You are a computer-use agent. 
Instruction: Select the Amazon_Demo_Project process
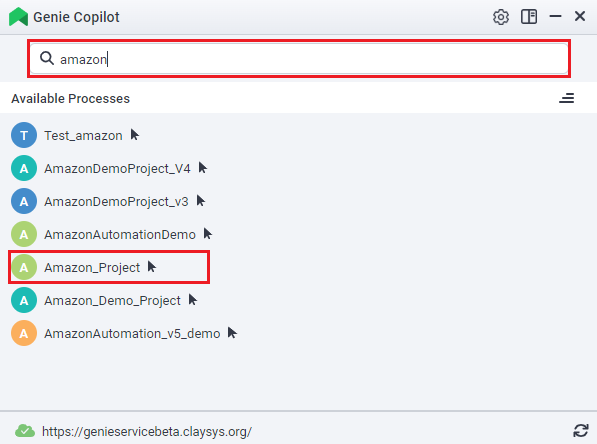pos(112,301)
